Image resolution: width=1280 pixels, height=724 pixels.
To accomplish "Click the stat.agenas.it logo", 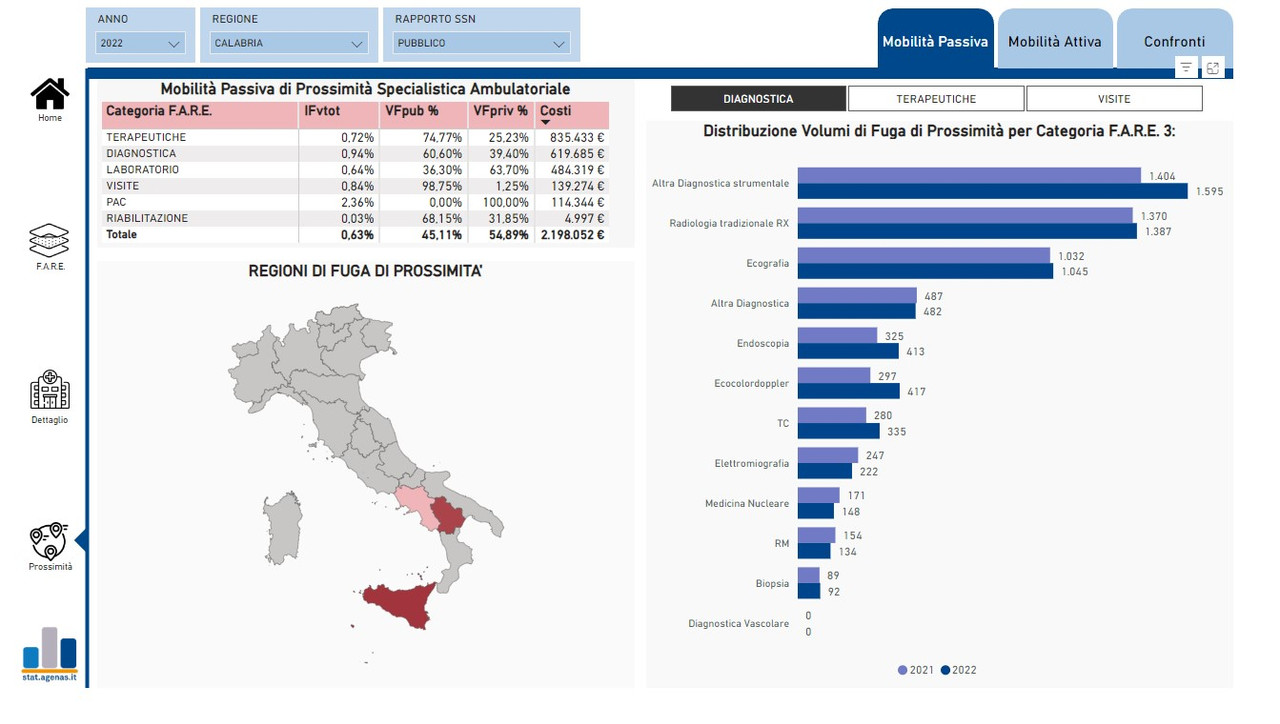I will tap(49, 653).
